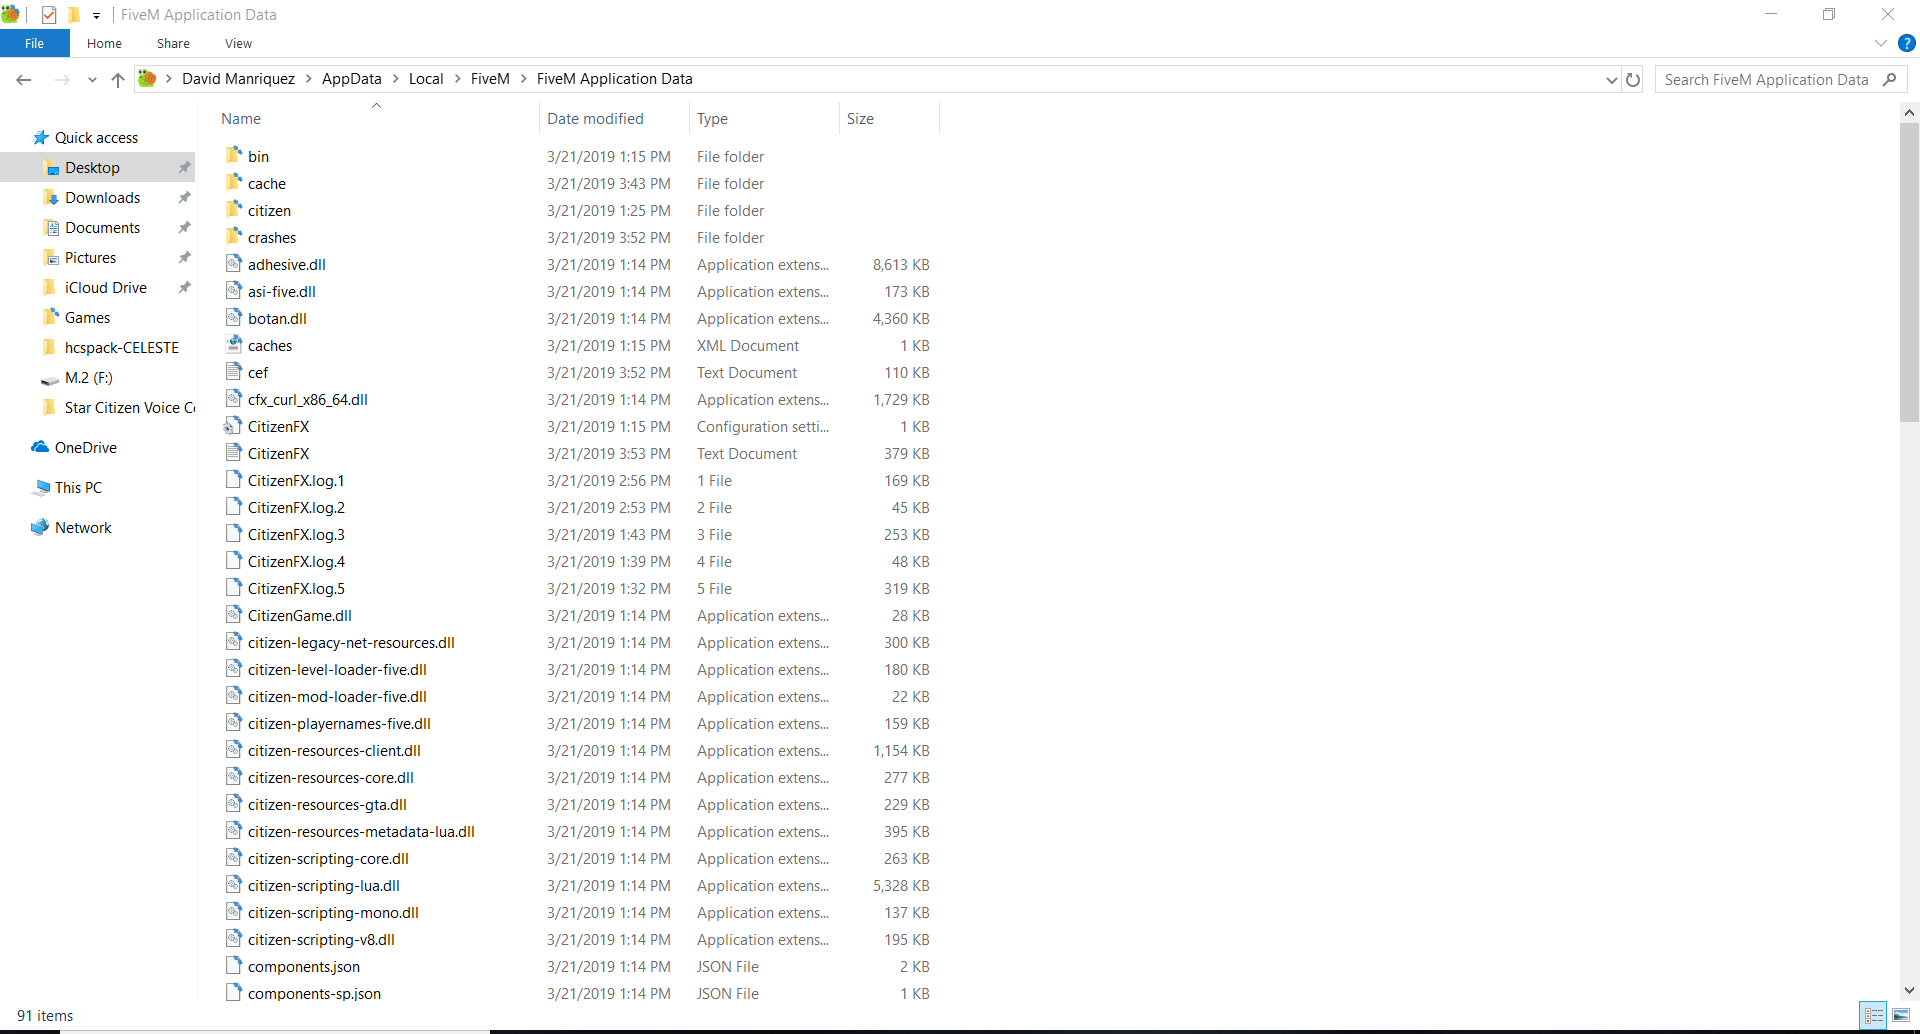Open Customize Quick Access Toolbar dropdown
This screenshot has width=1920, height=1034.
click(96, 15)
